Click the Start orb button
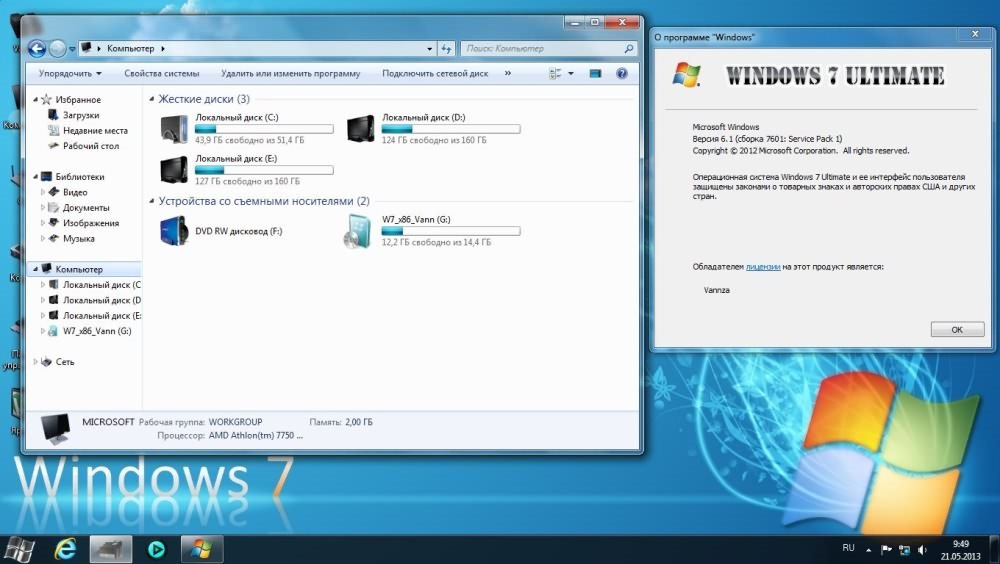 coord(20,548)
